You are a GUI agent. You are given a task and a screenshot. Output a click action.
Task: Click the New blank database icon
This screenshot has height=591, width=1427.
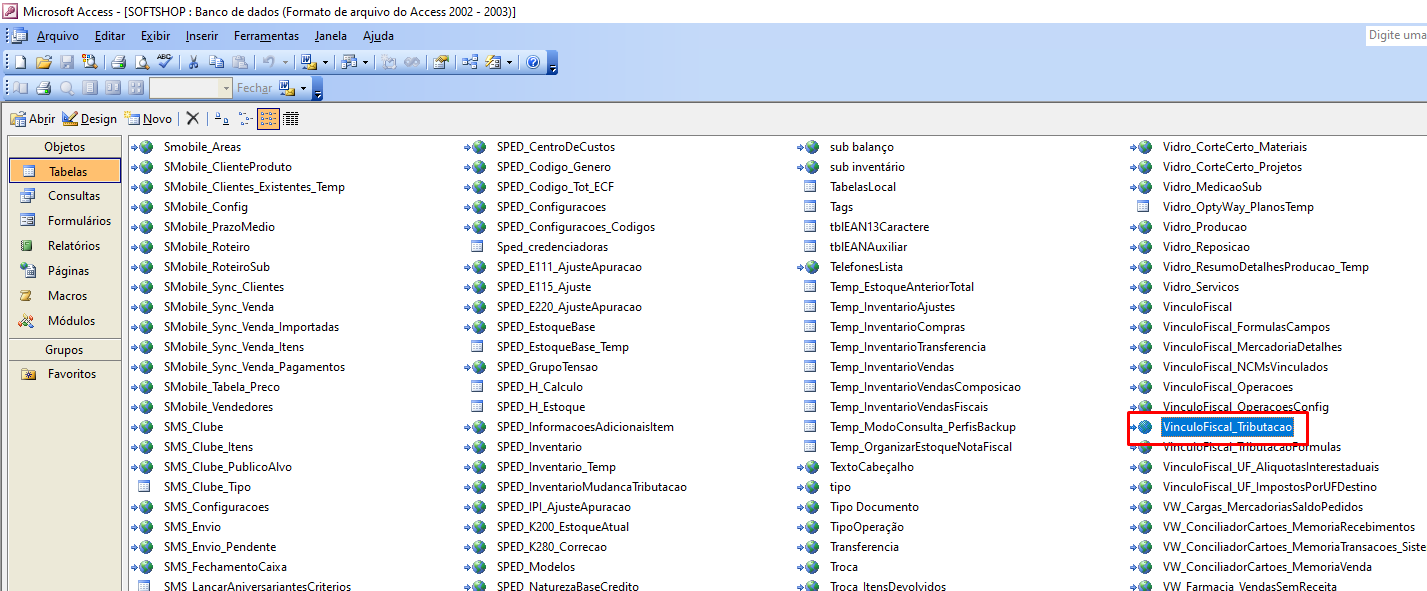coord(20,62)
